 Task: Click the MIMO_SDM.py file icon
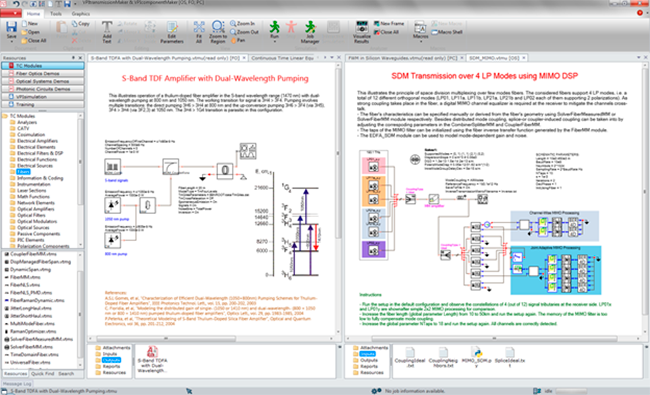pos(477,352)
